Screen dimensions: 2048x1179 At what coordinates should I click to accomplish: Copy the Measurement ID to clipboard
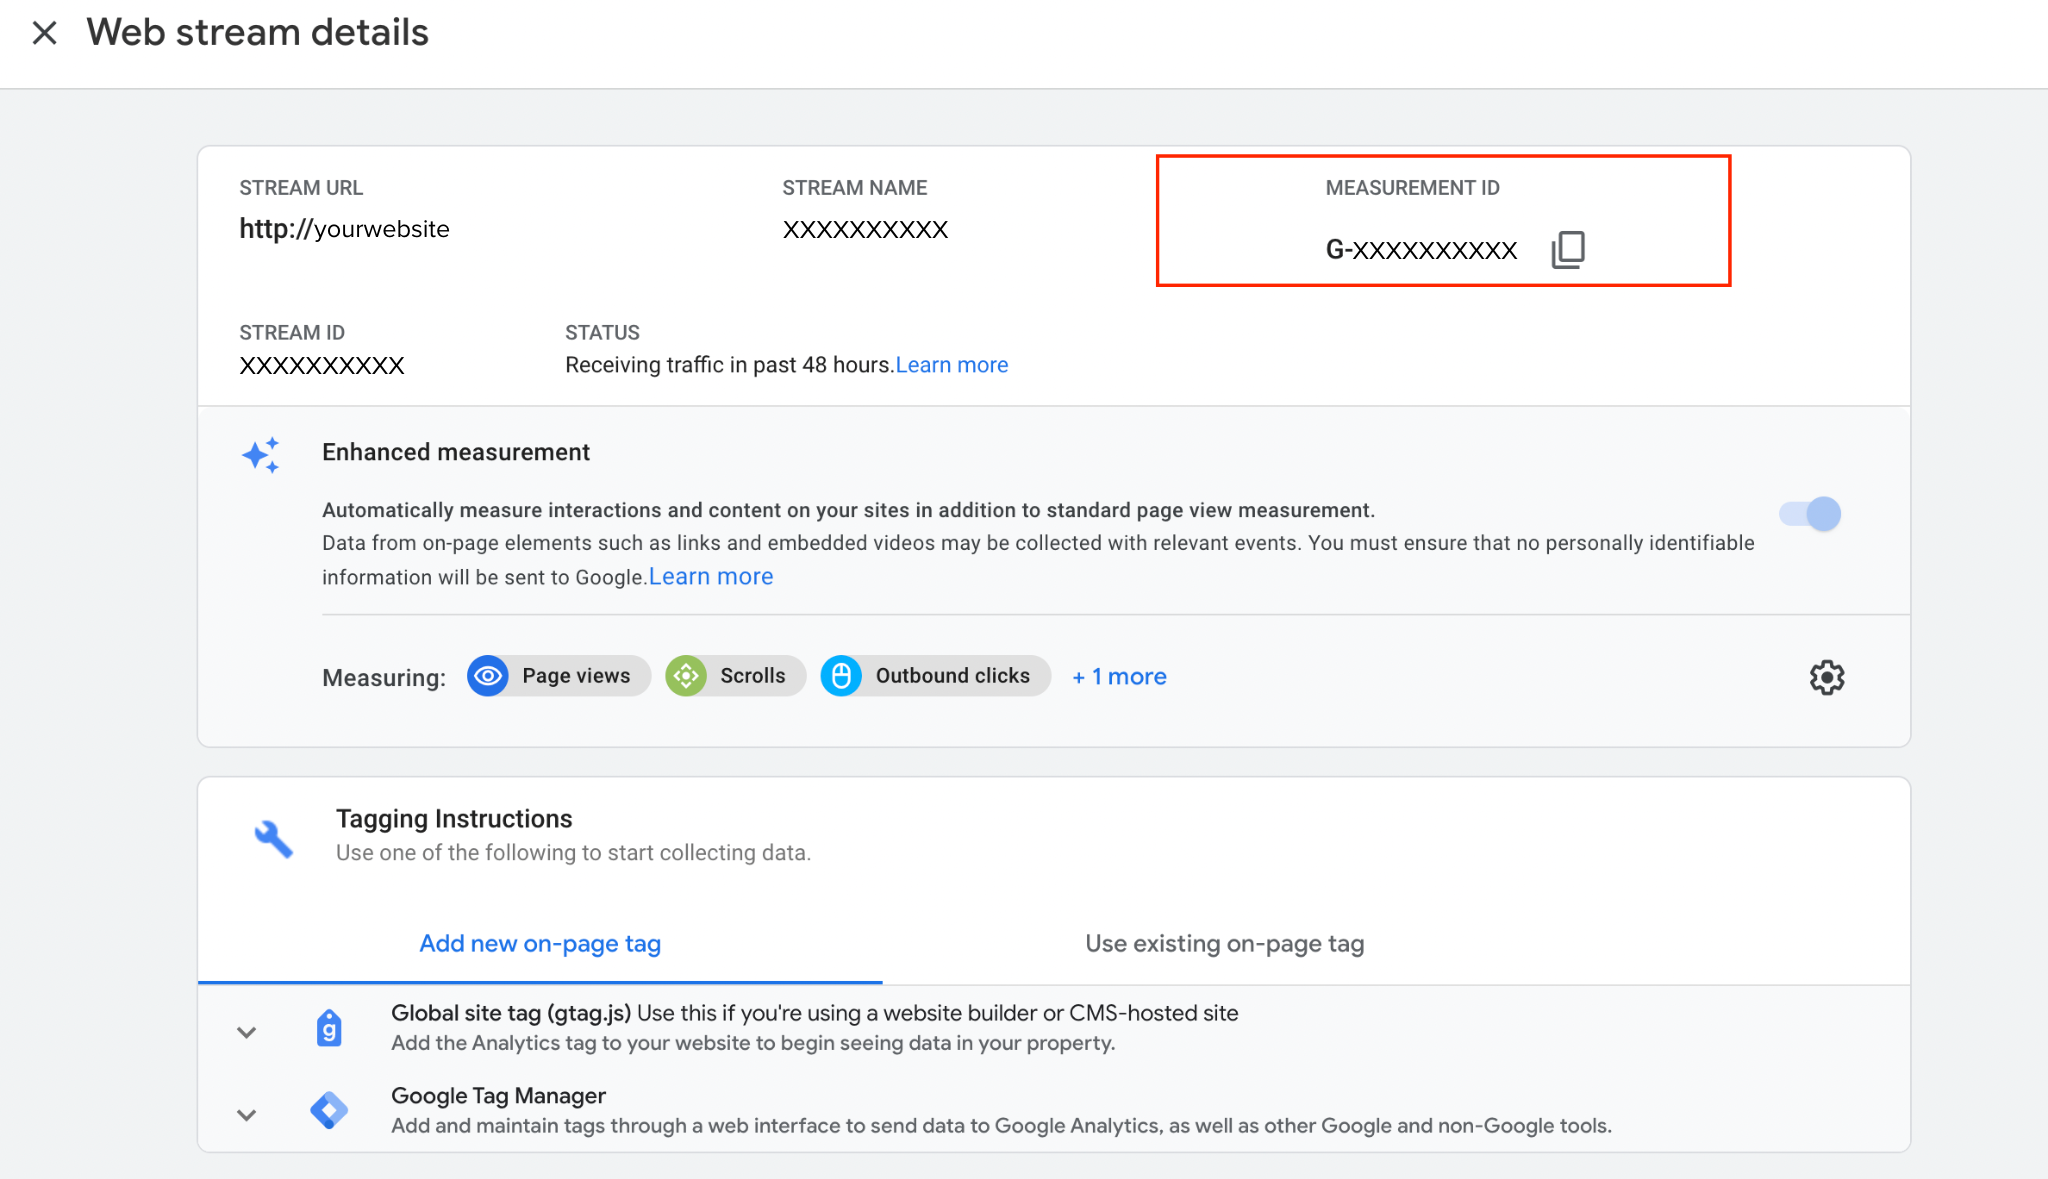(x=1568, y=249)
